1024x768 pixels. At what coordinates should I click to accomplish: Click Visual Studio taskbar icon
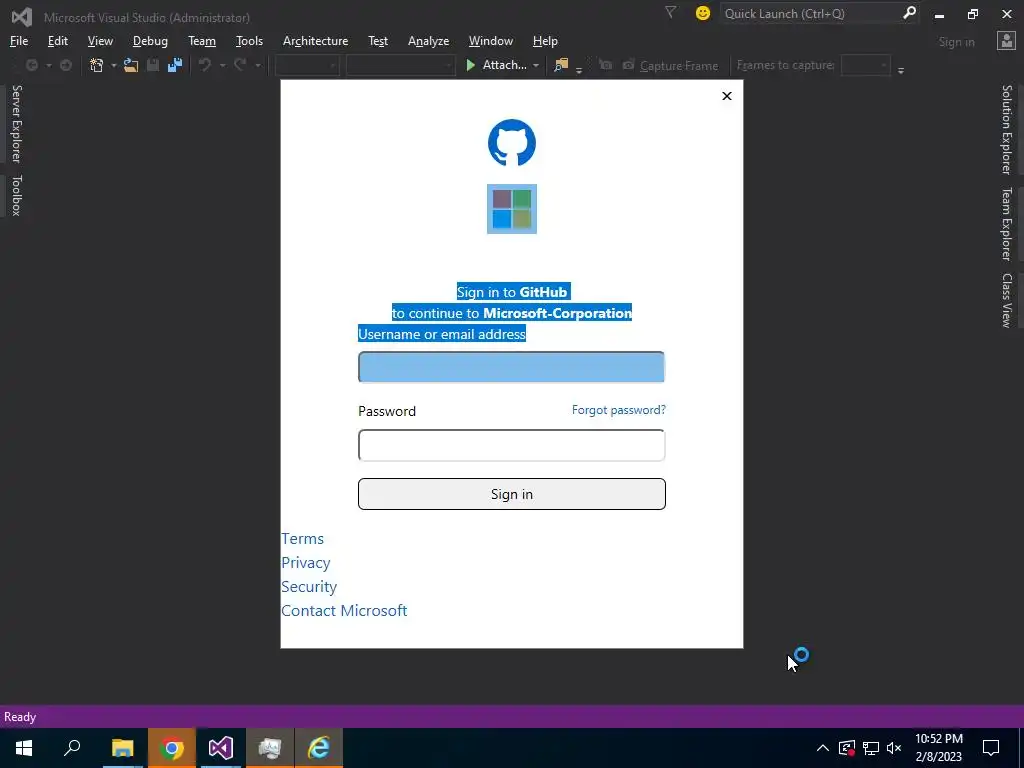click(x=221, y=748)
